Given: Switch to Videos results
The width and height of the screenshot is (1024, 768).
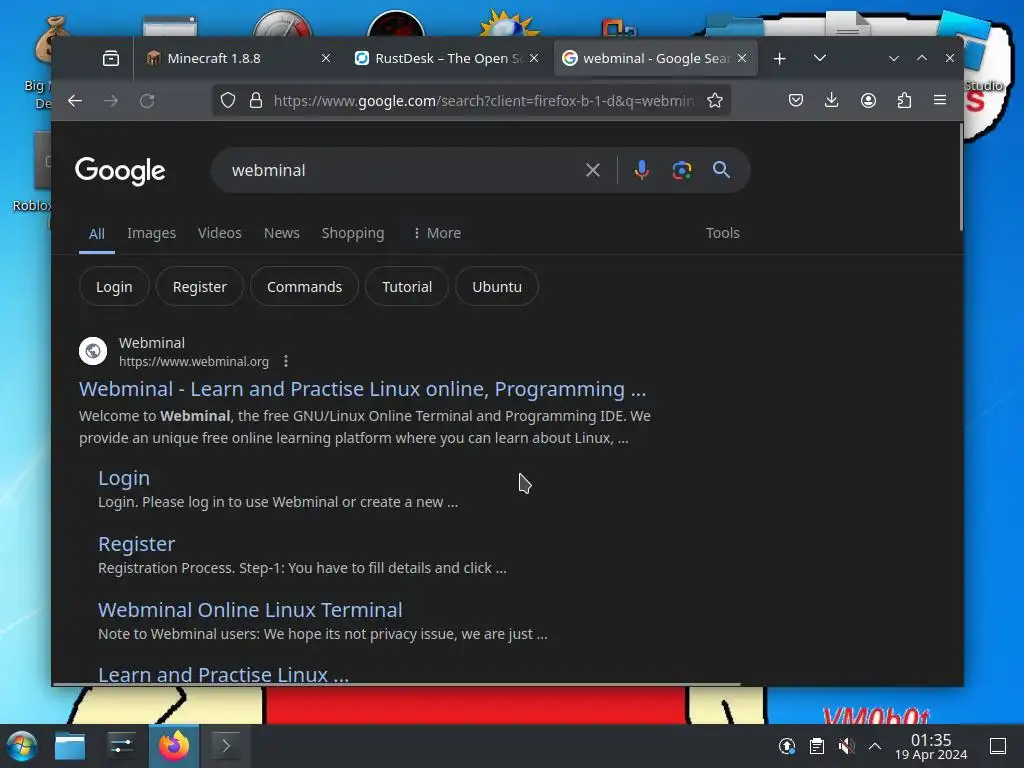Looking at the screenshot, I should pos(219,233).
